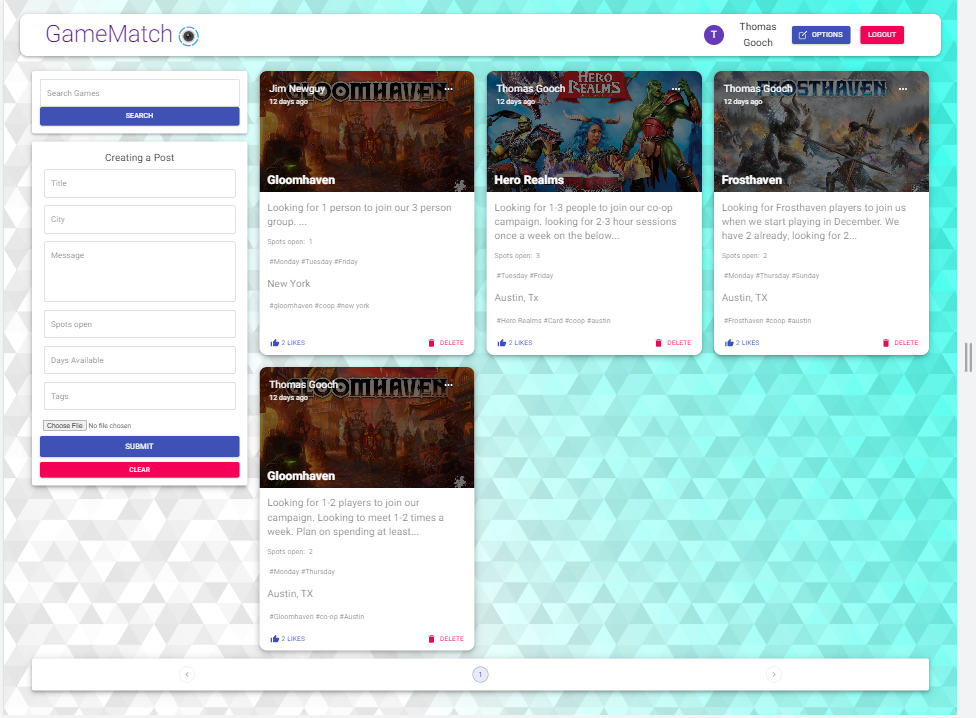This screenshot has height=718, width=976.
Task: Select page 1 in the pagination
Action: click(481, 674)
